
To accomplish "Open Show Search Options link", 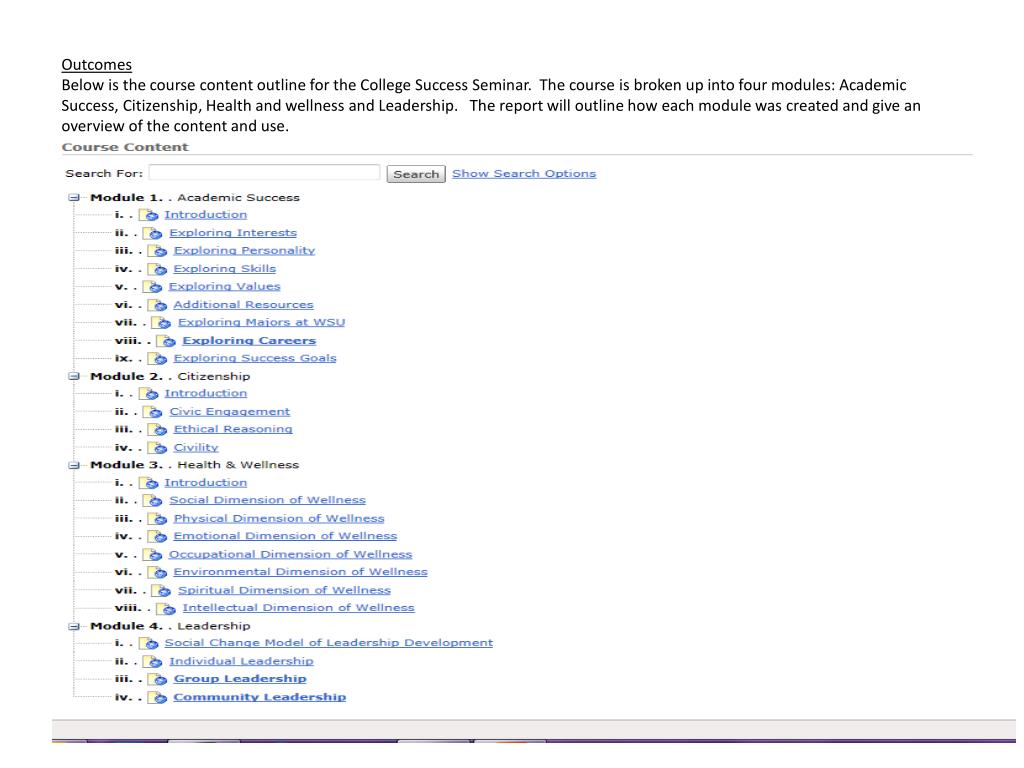I will click(x=524, y=174).
